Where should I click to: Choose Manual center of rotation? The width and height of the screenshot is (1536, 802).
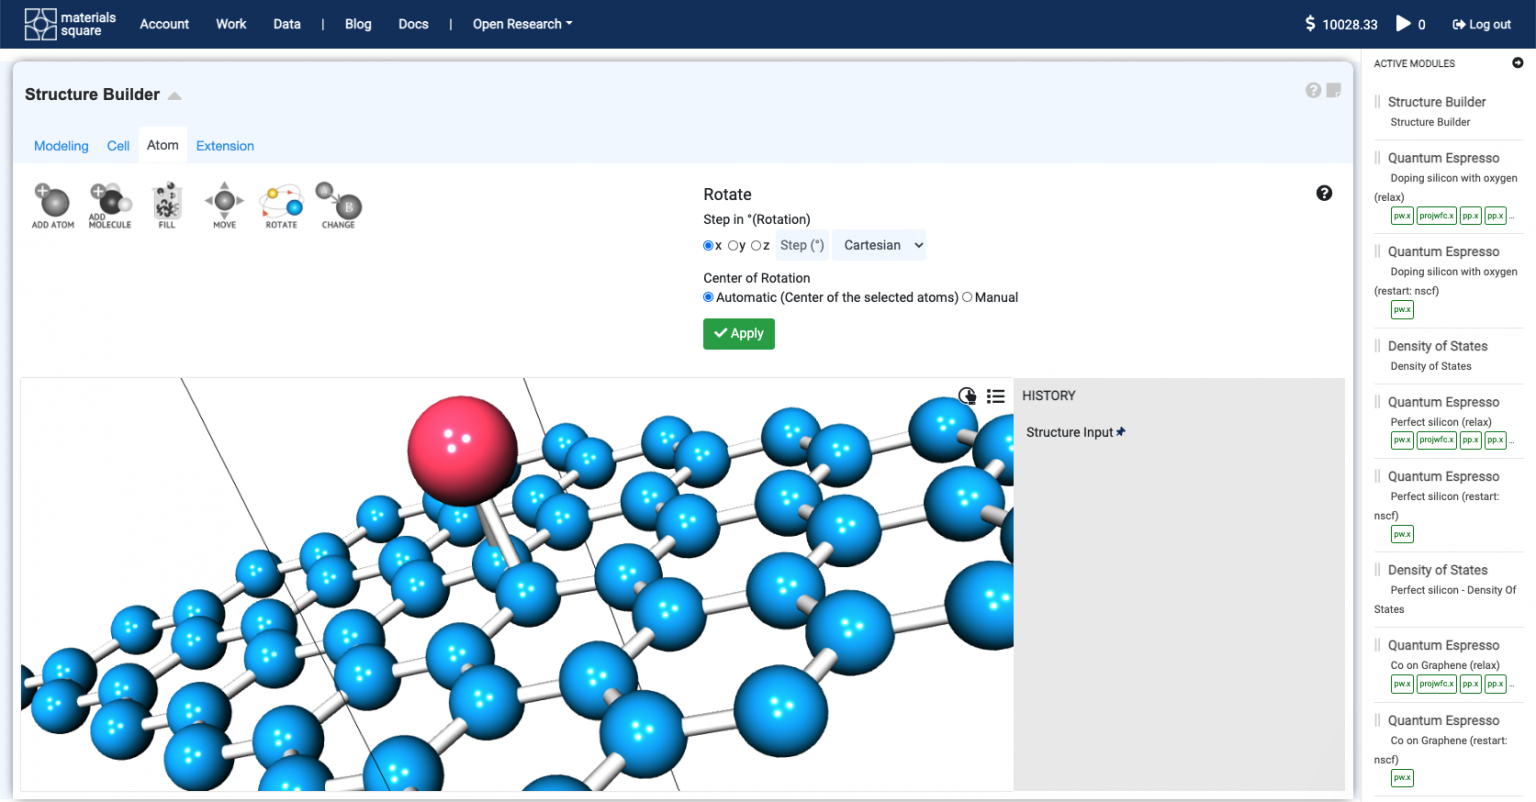(966, 297)
